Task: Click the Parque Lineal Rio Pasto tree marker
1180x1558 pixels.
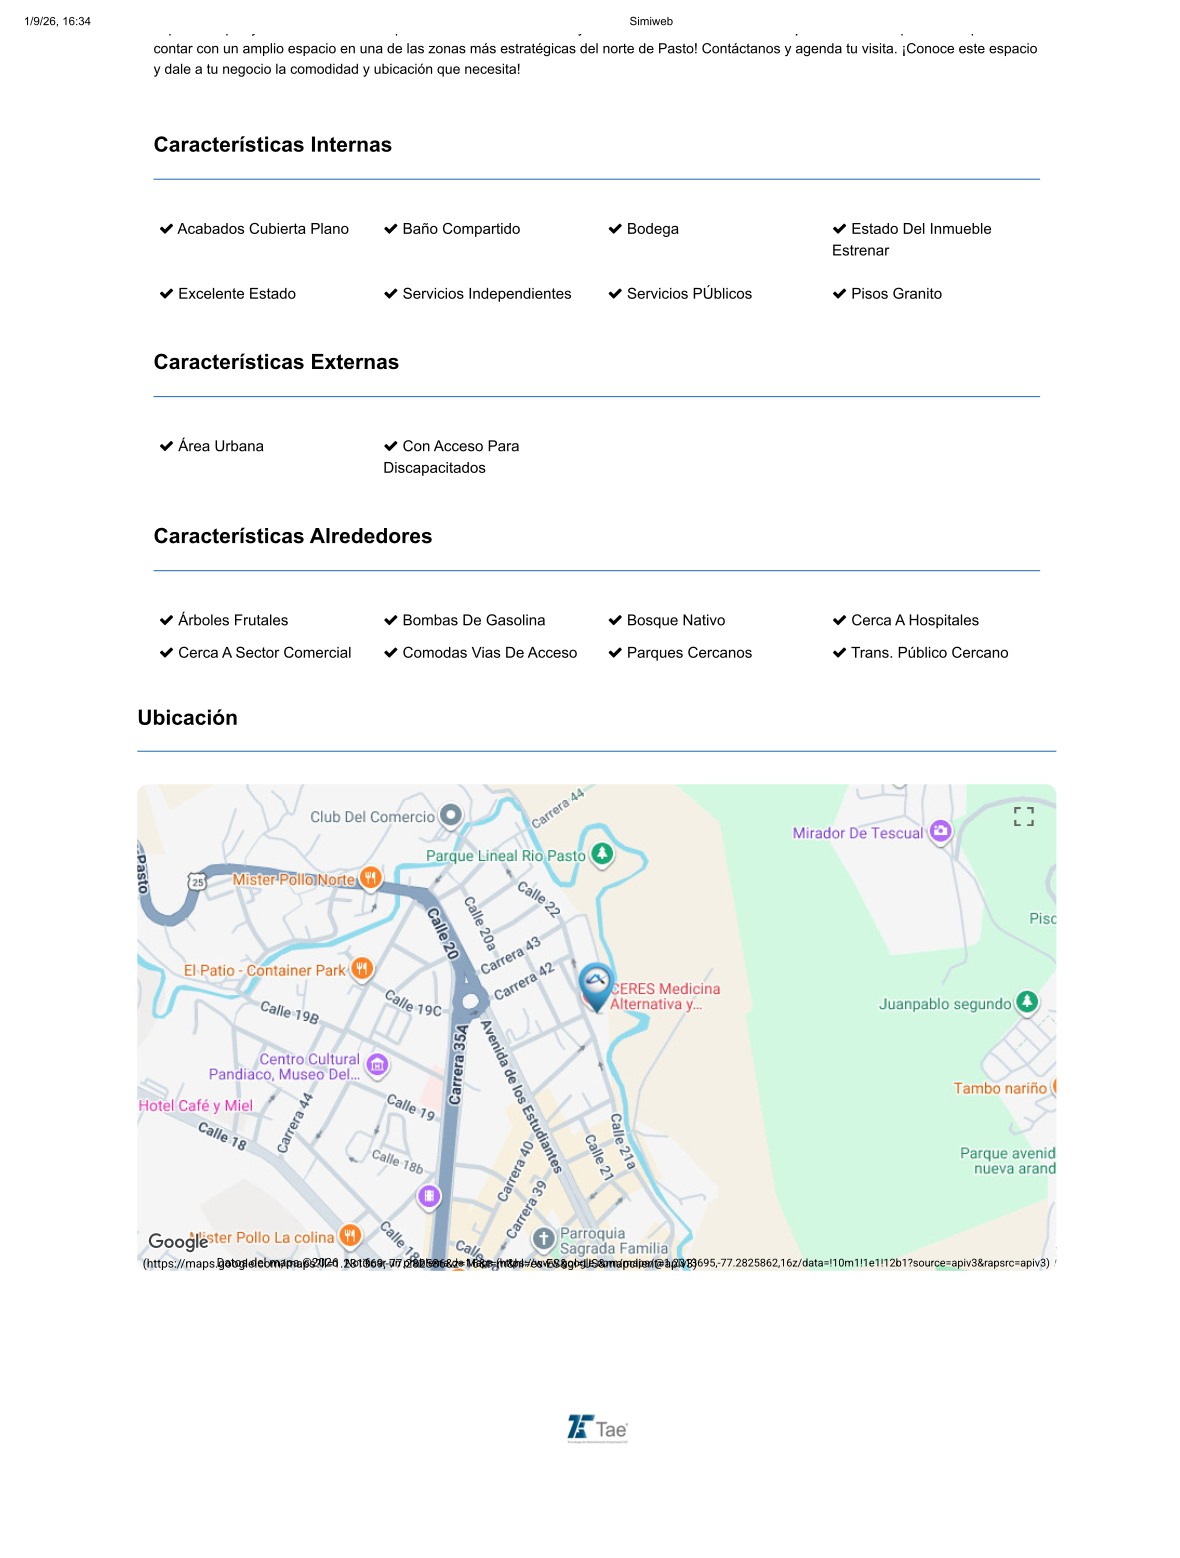Action: click(602, 855)
